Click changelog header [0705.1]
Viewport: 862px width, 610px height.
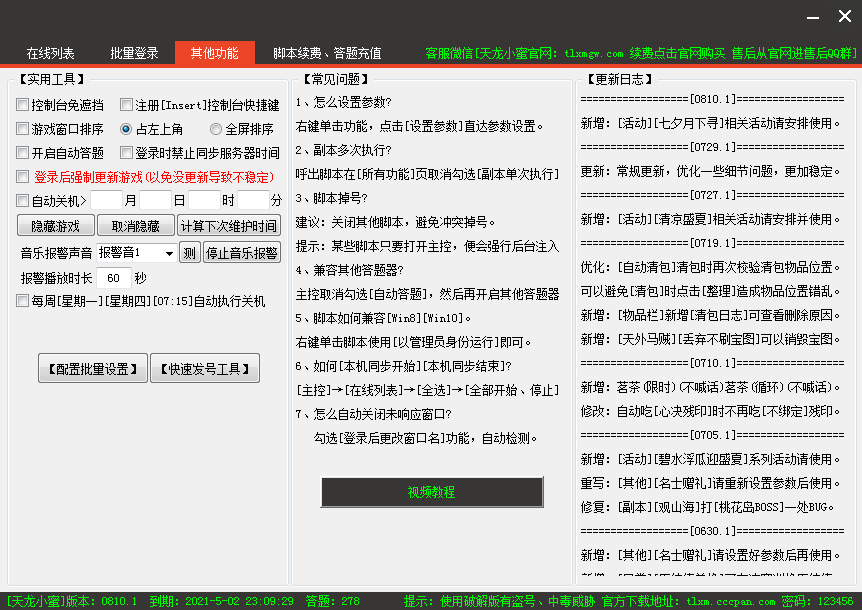pyautogui.click(x=712, y=435)
